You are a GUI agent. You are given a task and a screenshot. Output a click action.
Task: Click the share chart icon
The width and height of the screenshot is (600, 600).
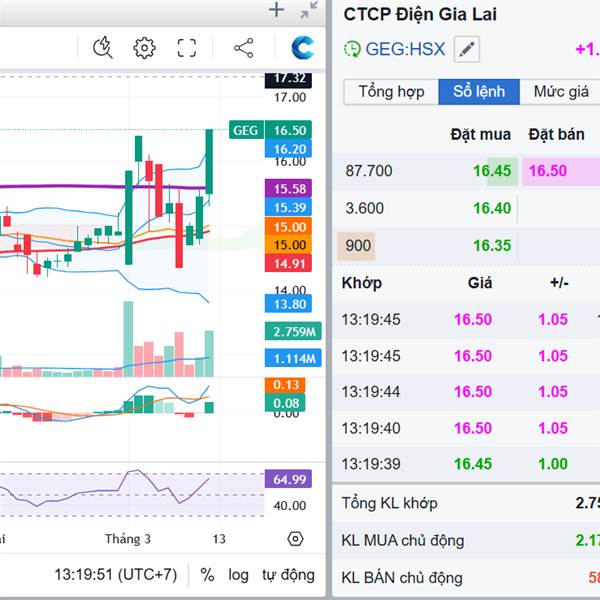click(x=244, y=48)
